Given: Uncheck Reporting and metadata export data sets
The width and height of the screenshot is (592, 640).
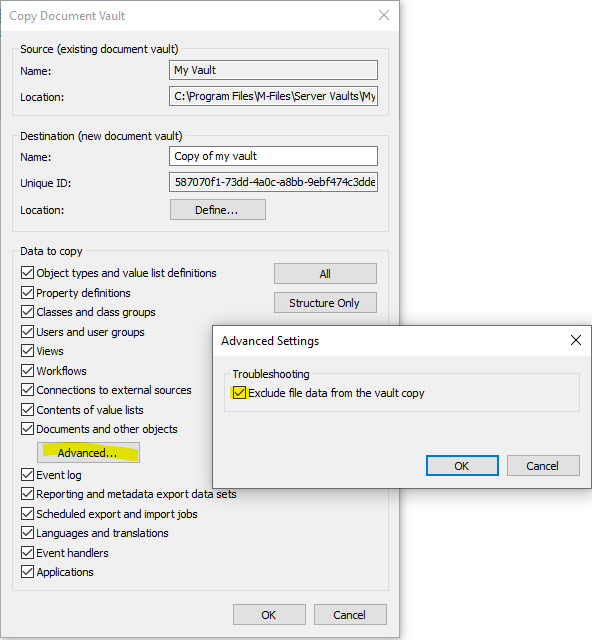Looking at the screenshot, I should click(x=27, y=494).
